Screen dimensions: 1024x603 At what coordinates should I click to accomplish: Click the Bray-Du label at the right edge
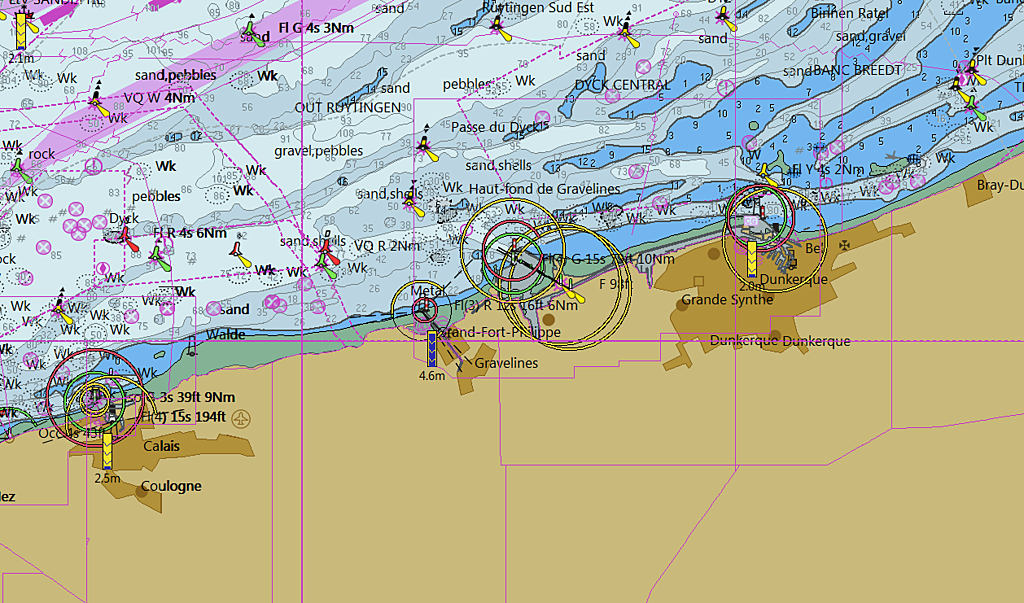pos(1000,186)
